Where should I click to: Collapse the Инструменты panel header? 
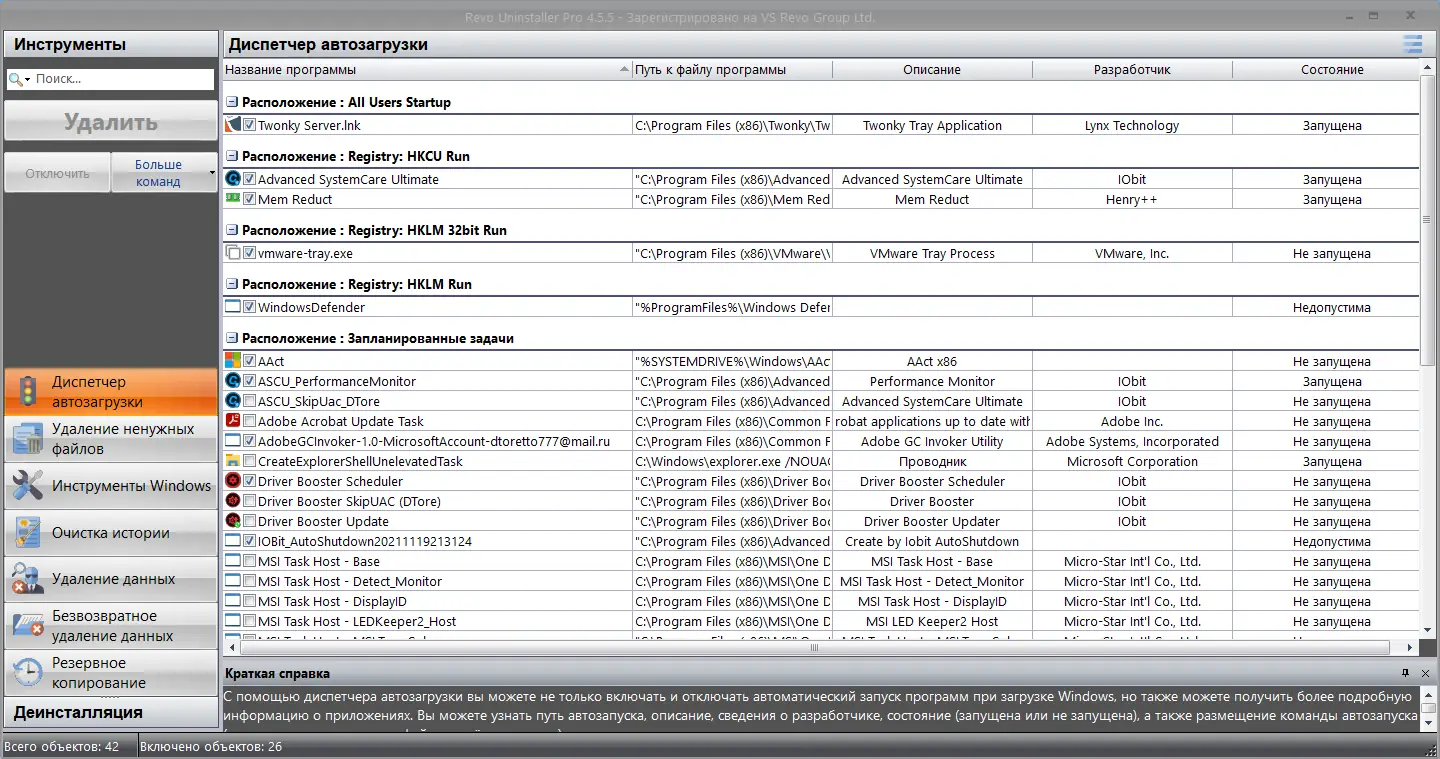click(x=110, y=44)
